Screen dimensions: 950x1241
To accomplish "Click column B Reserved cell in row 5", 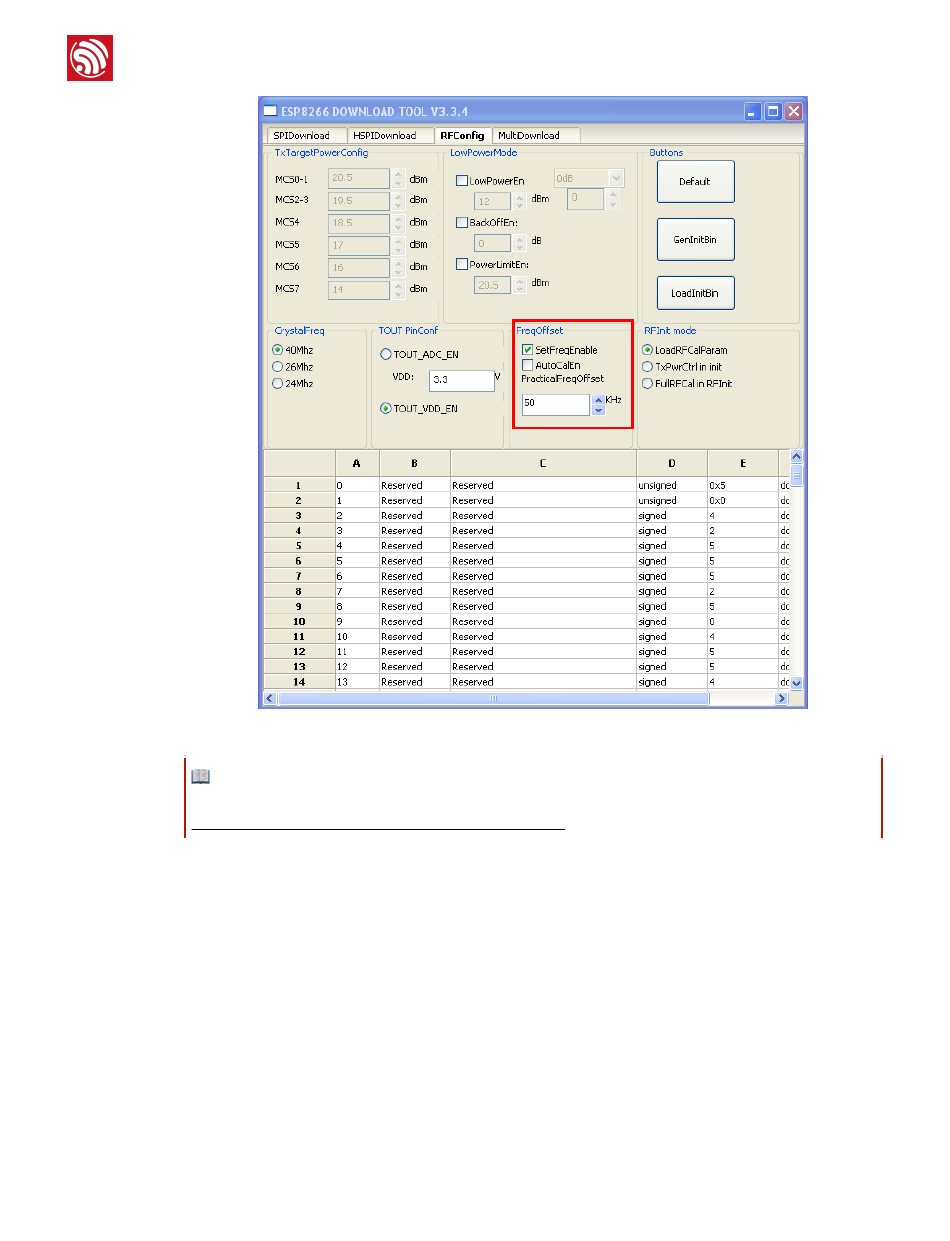I will pyautogui.click(x=415, y=546).
